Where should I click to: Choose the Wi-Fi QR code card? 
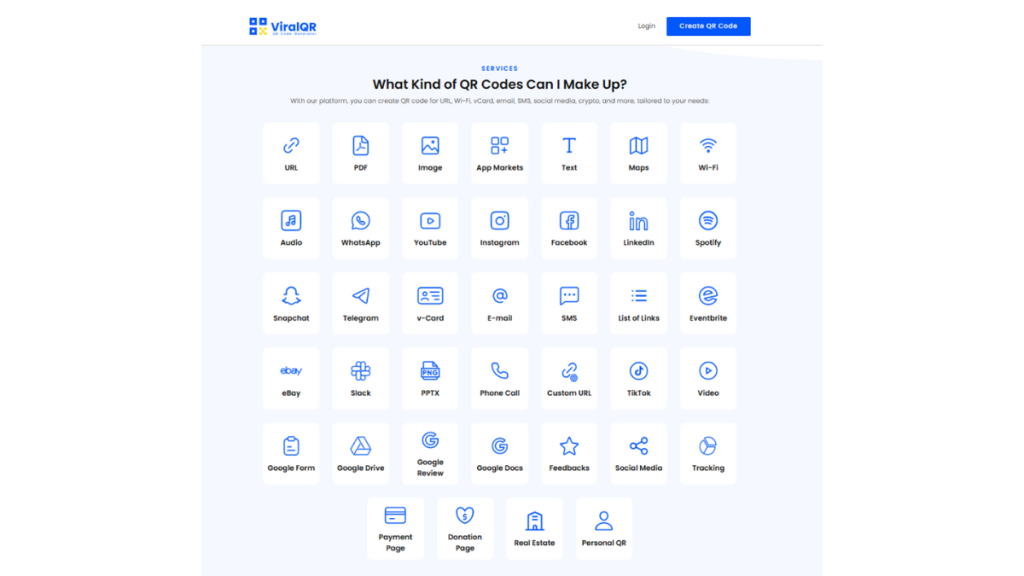pos(708,153)
